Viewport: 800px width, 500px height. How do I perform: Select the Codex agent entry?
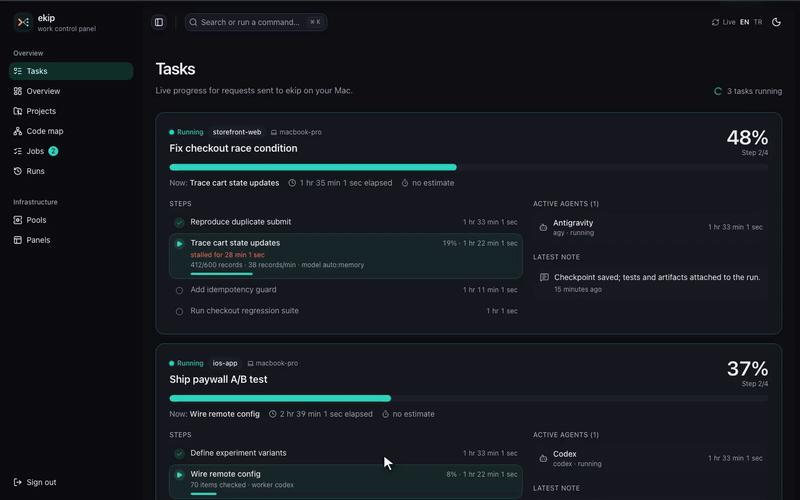click(x=651, y=459)
